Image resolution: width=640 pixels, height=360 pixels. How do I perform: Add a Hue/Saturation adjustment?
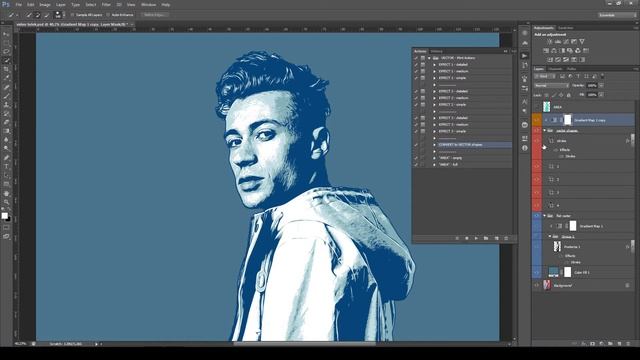click(x=546, y=51)
